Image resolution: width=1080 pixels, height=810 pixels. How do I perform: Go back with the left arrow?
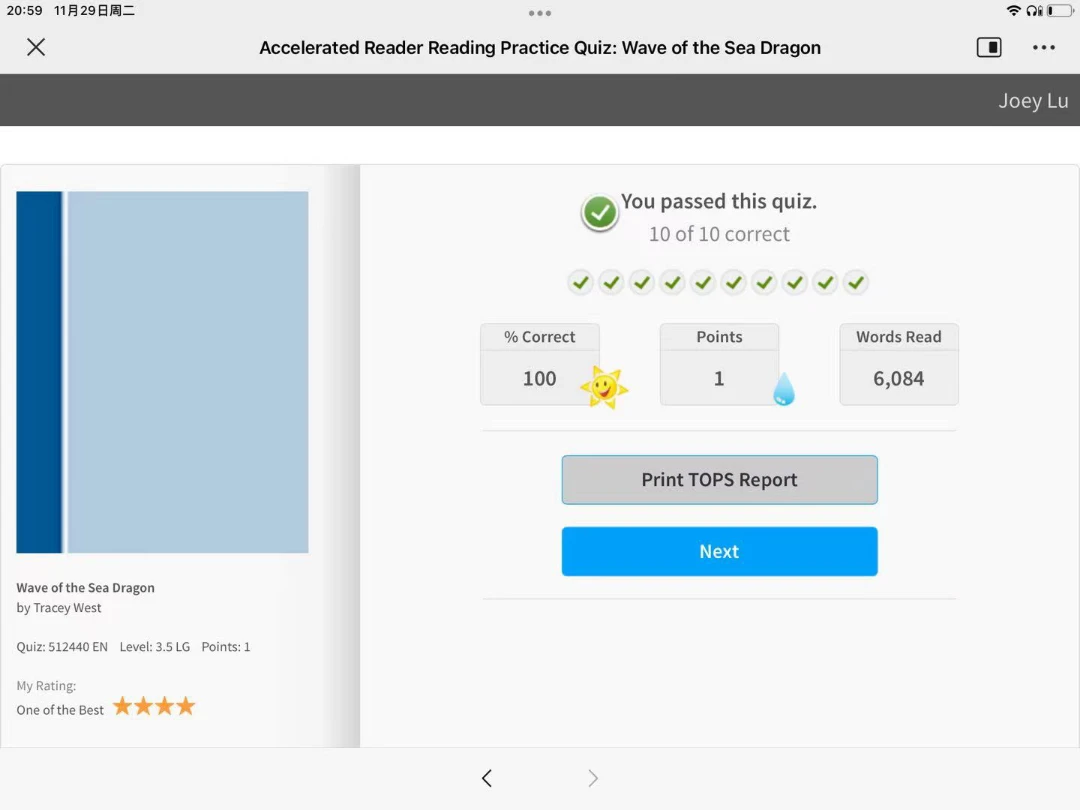tap(487, 778)
